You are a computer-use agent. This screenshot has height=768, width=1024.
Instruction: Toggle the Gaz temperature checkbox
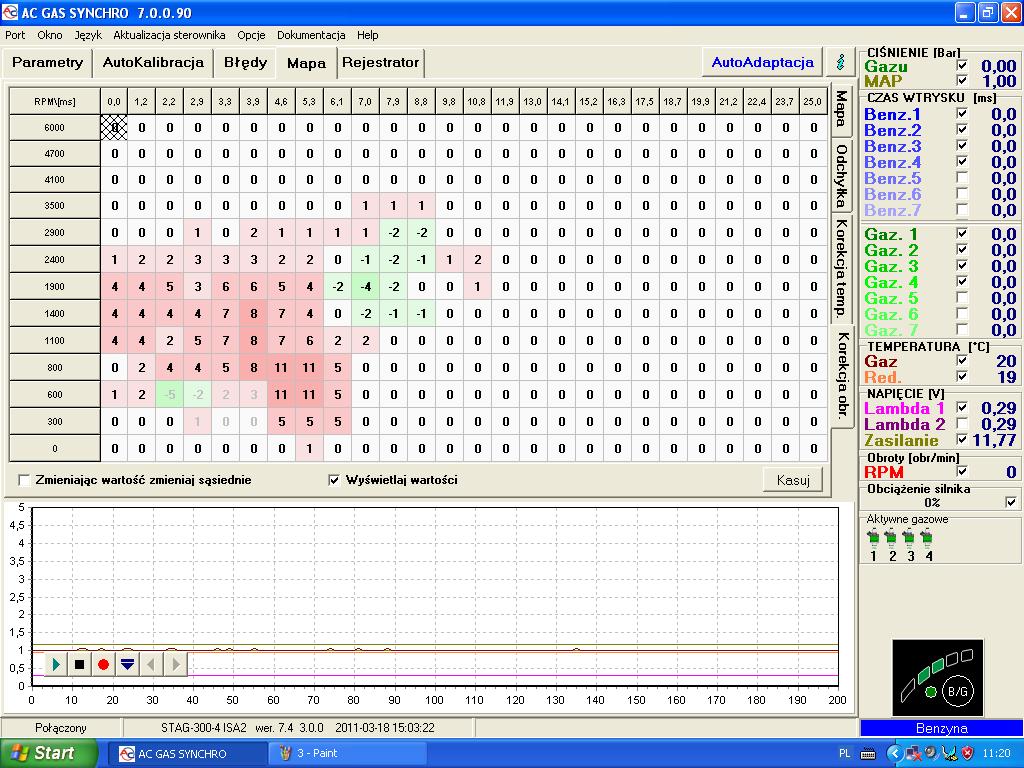962,360
